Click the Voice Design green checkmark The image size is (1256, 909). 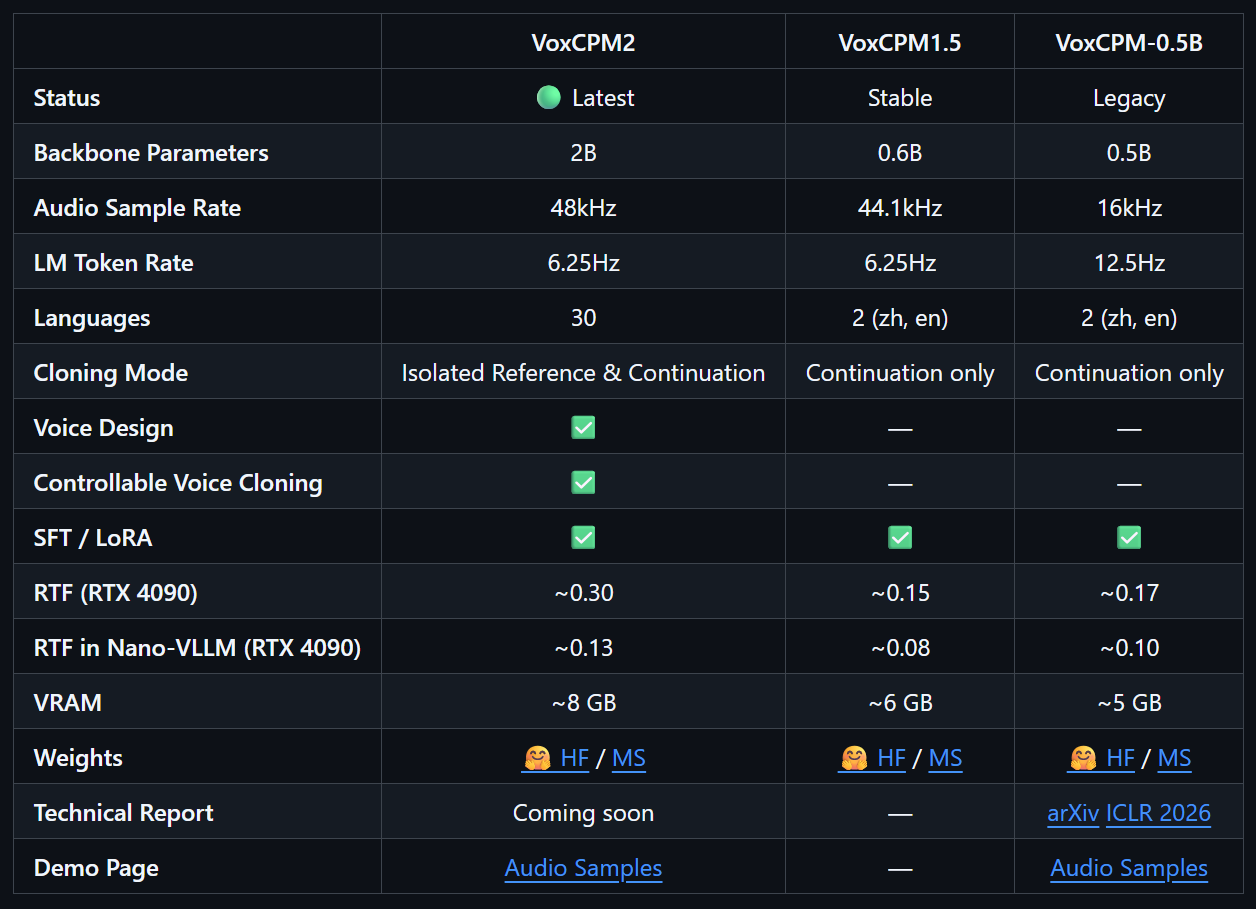pos(583,428)
